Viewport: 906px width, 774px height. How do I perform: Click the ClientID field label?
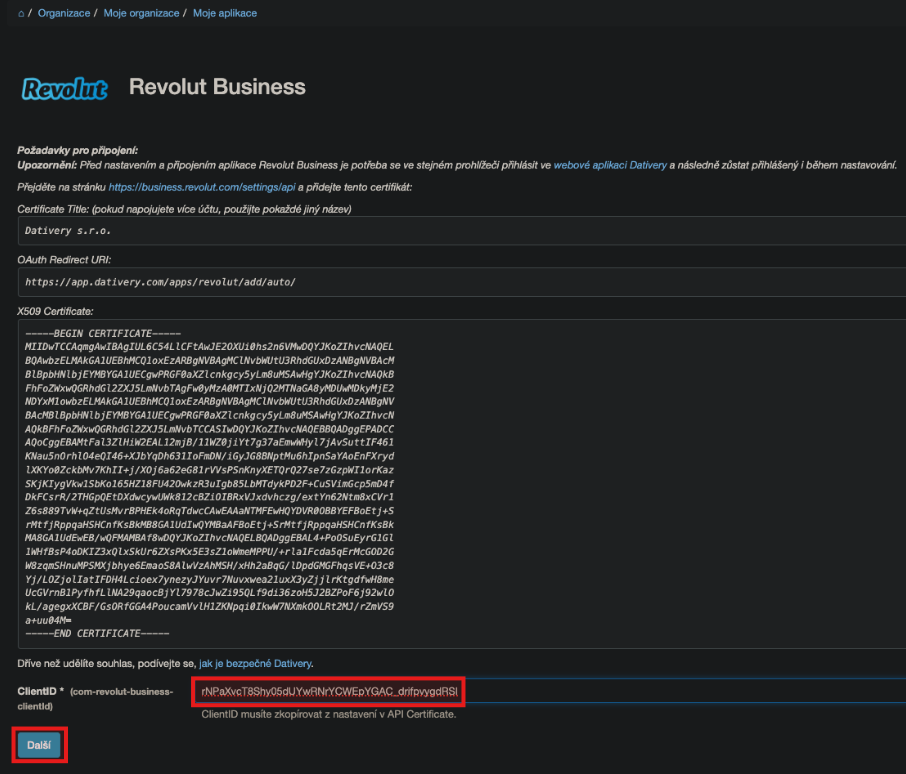pos(95,698)
